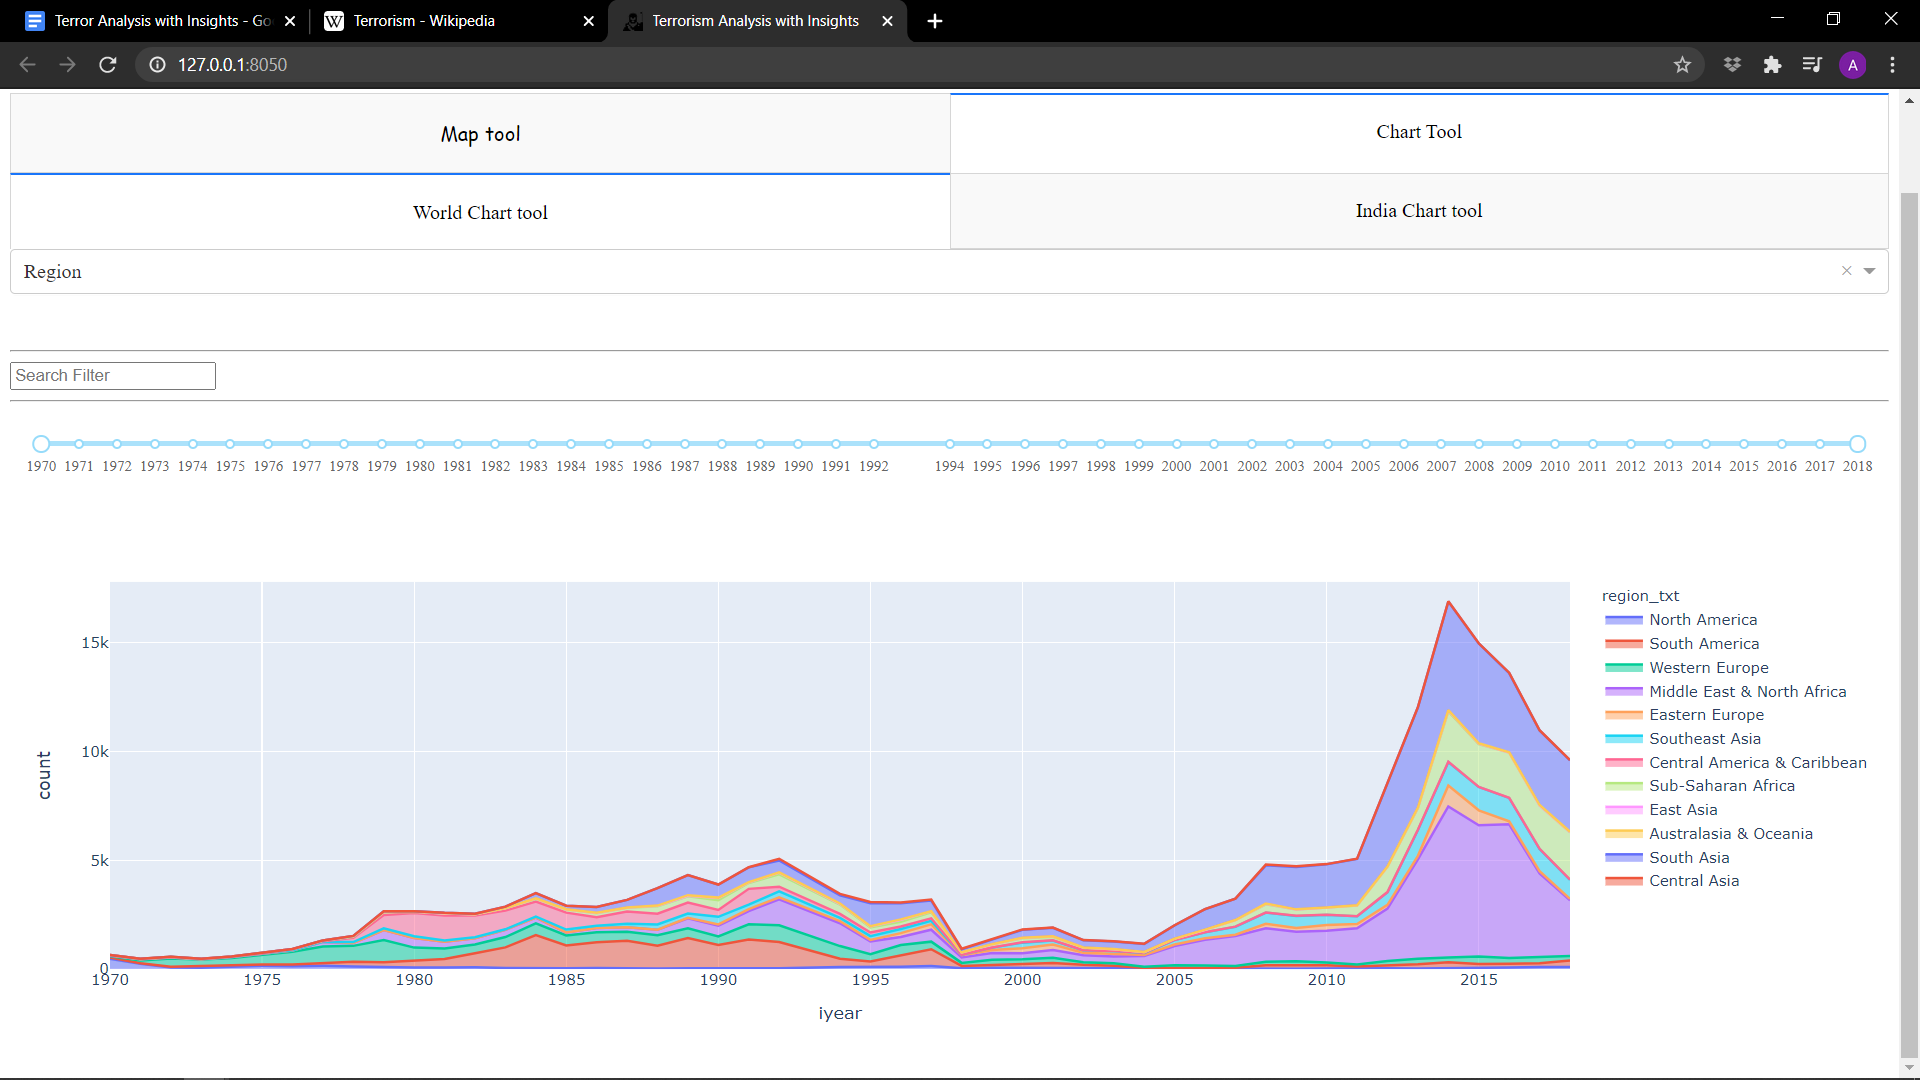Toggle North America legend trace
Screen dimensions: 1920x1080
tap(1702, 620)
